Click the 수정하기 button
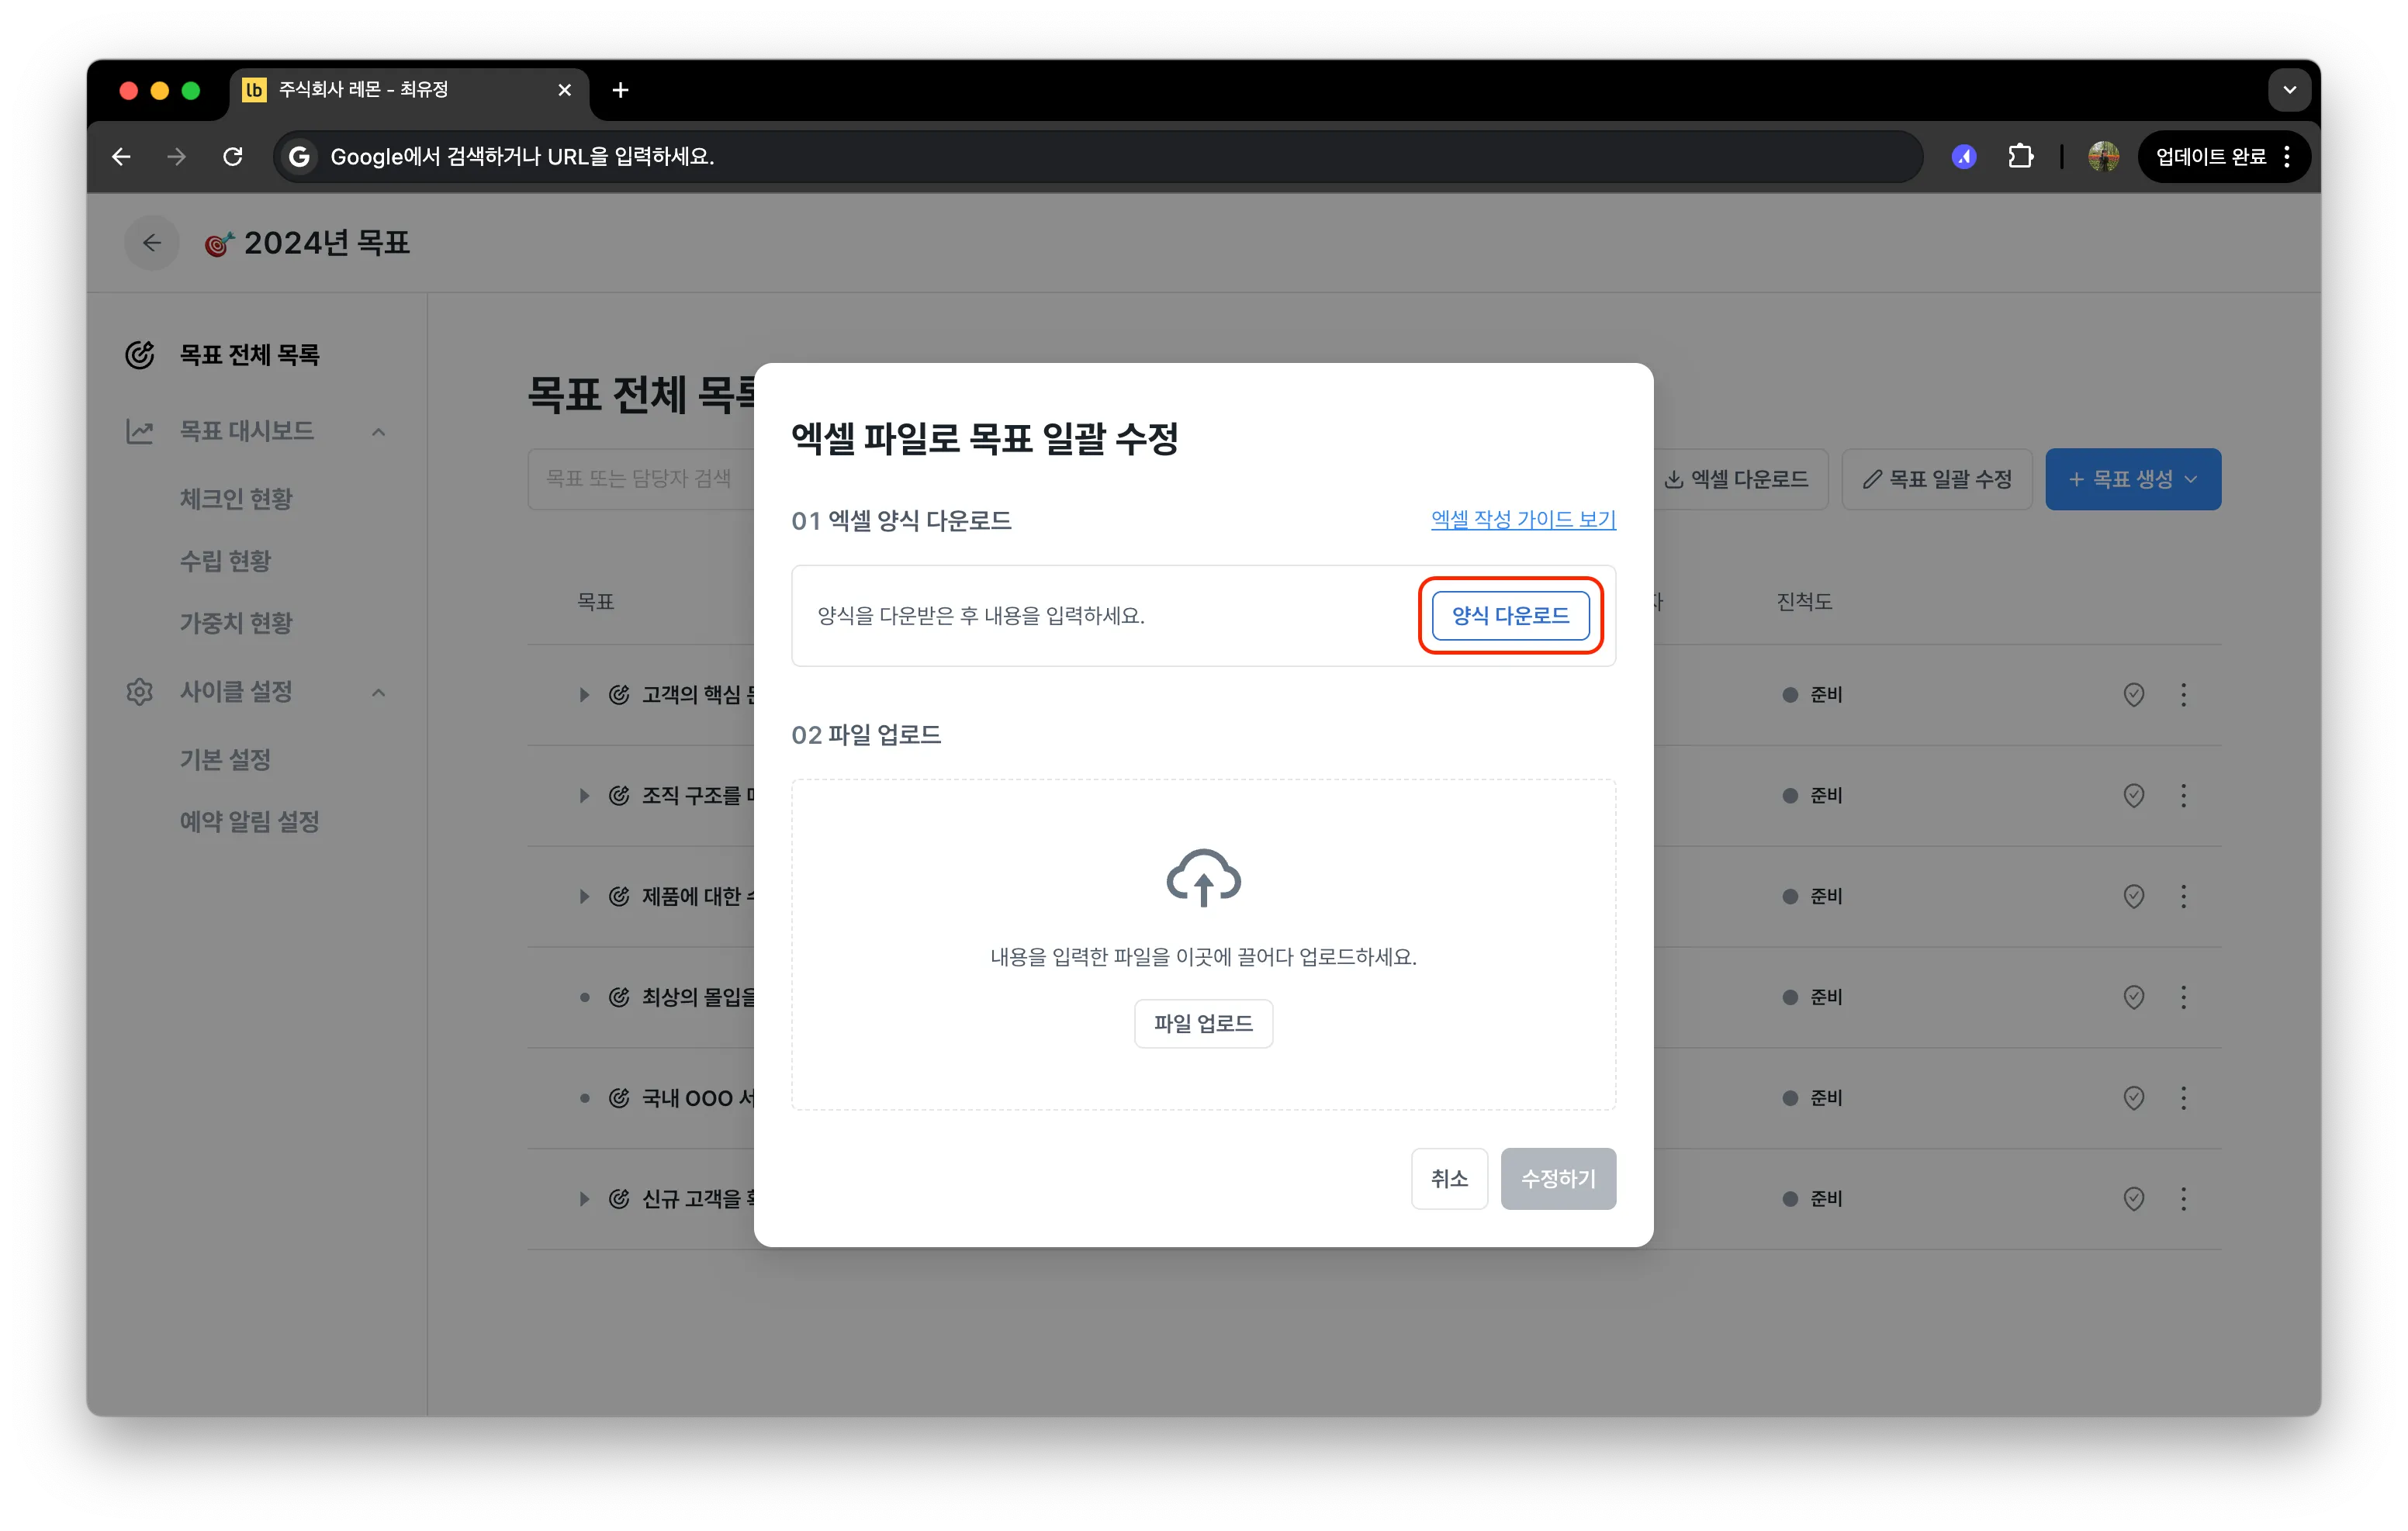Viewport: 2408px width, 1531px height. (1558, 1178)
